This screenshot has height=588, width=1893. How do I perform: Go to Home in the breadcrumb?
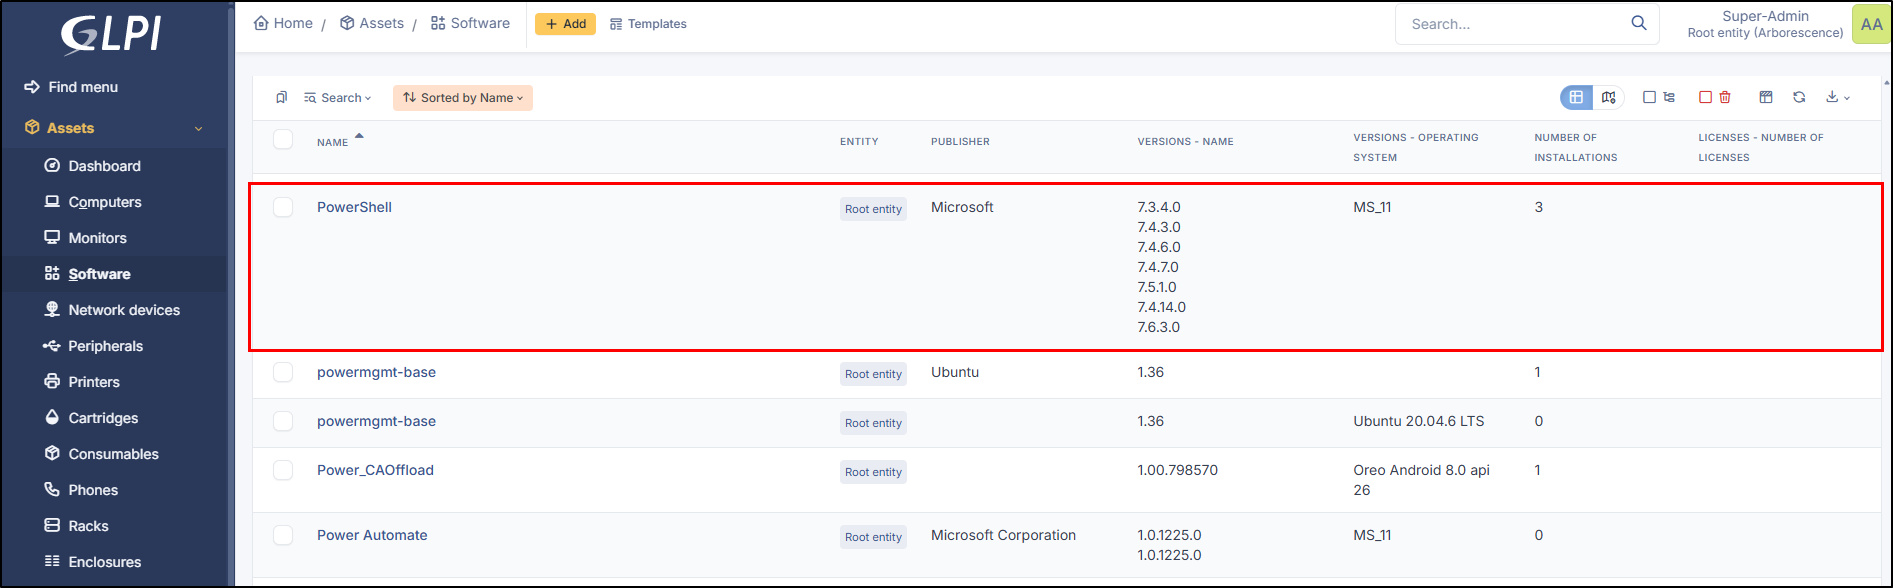click(283, 23)
